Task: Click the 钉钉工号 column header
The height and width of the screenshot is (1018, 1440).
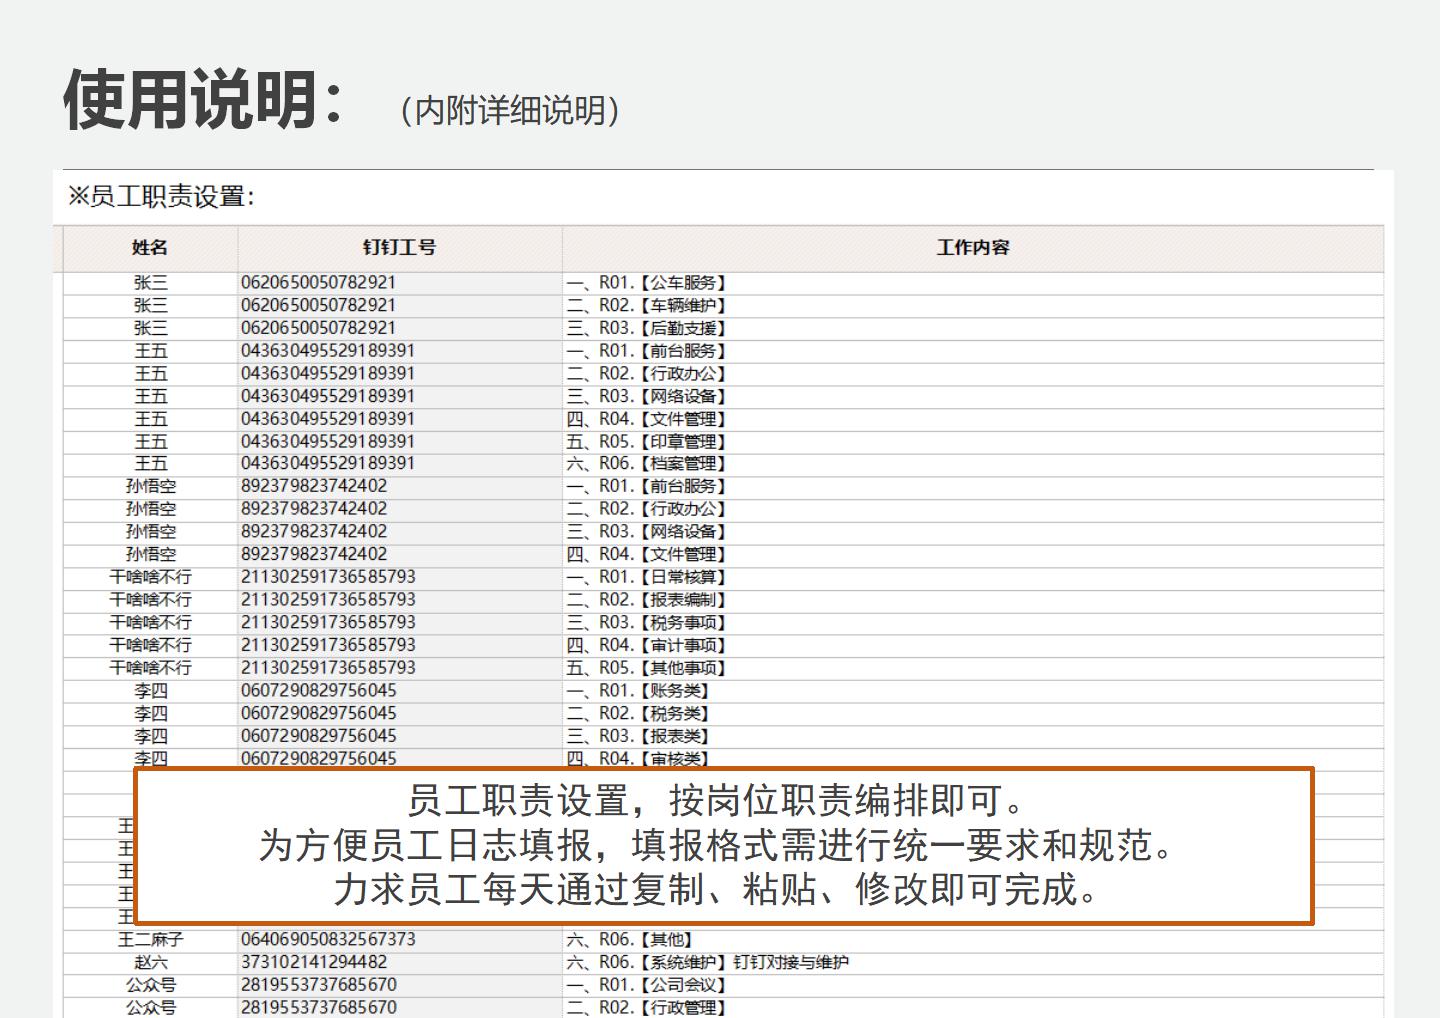Action: (x=399, y=248)
